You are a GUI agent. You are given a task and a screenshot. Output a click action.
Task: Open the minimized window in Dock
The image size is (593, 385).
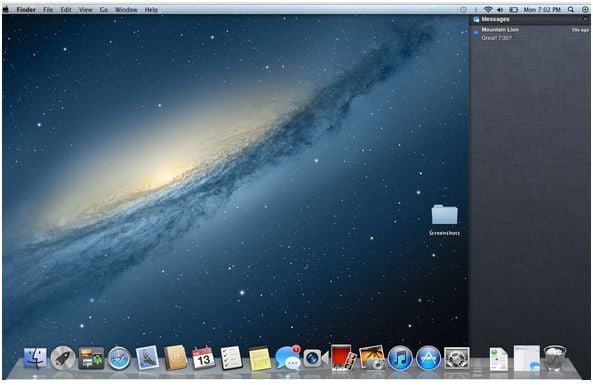coord(527,358)
